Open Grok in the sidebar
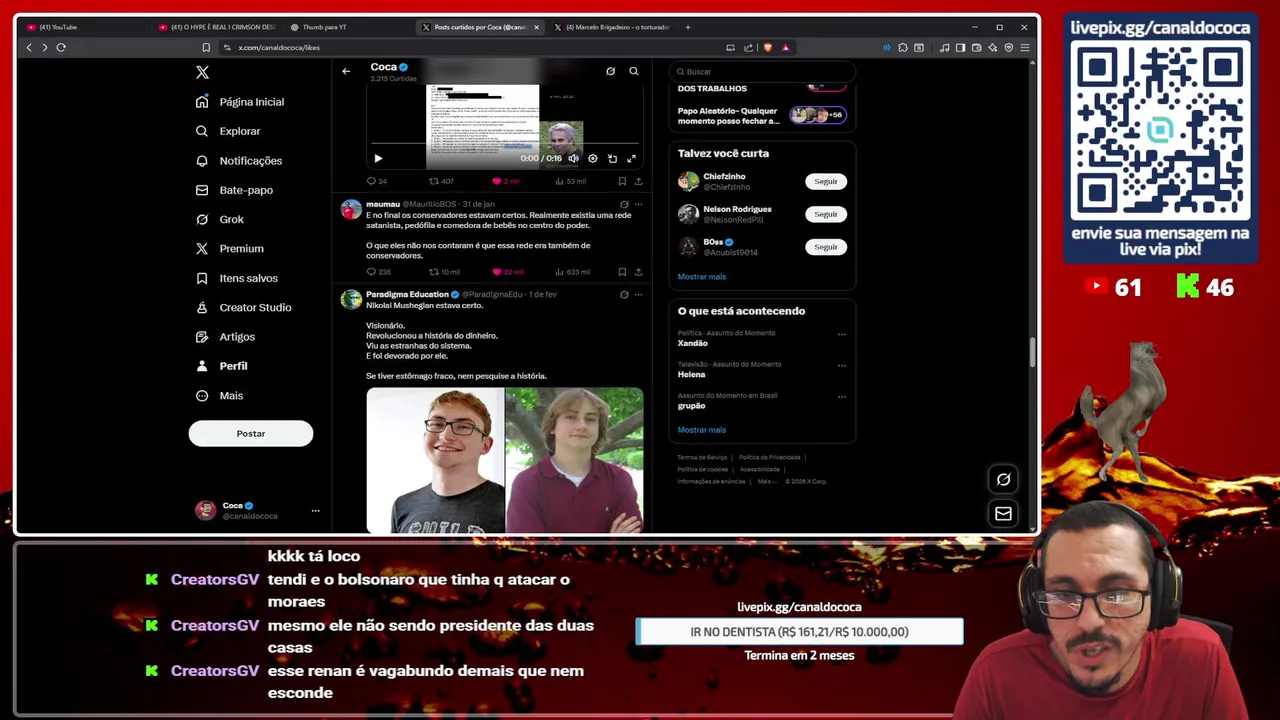 pos(220,219)
